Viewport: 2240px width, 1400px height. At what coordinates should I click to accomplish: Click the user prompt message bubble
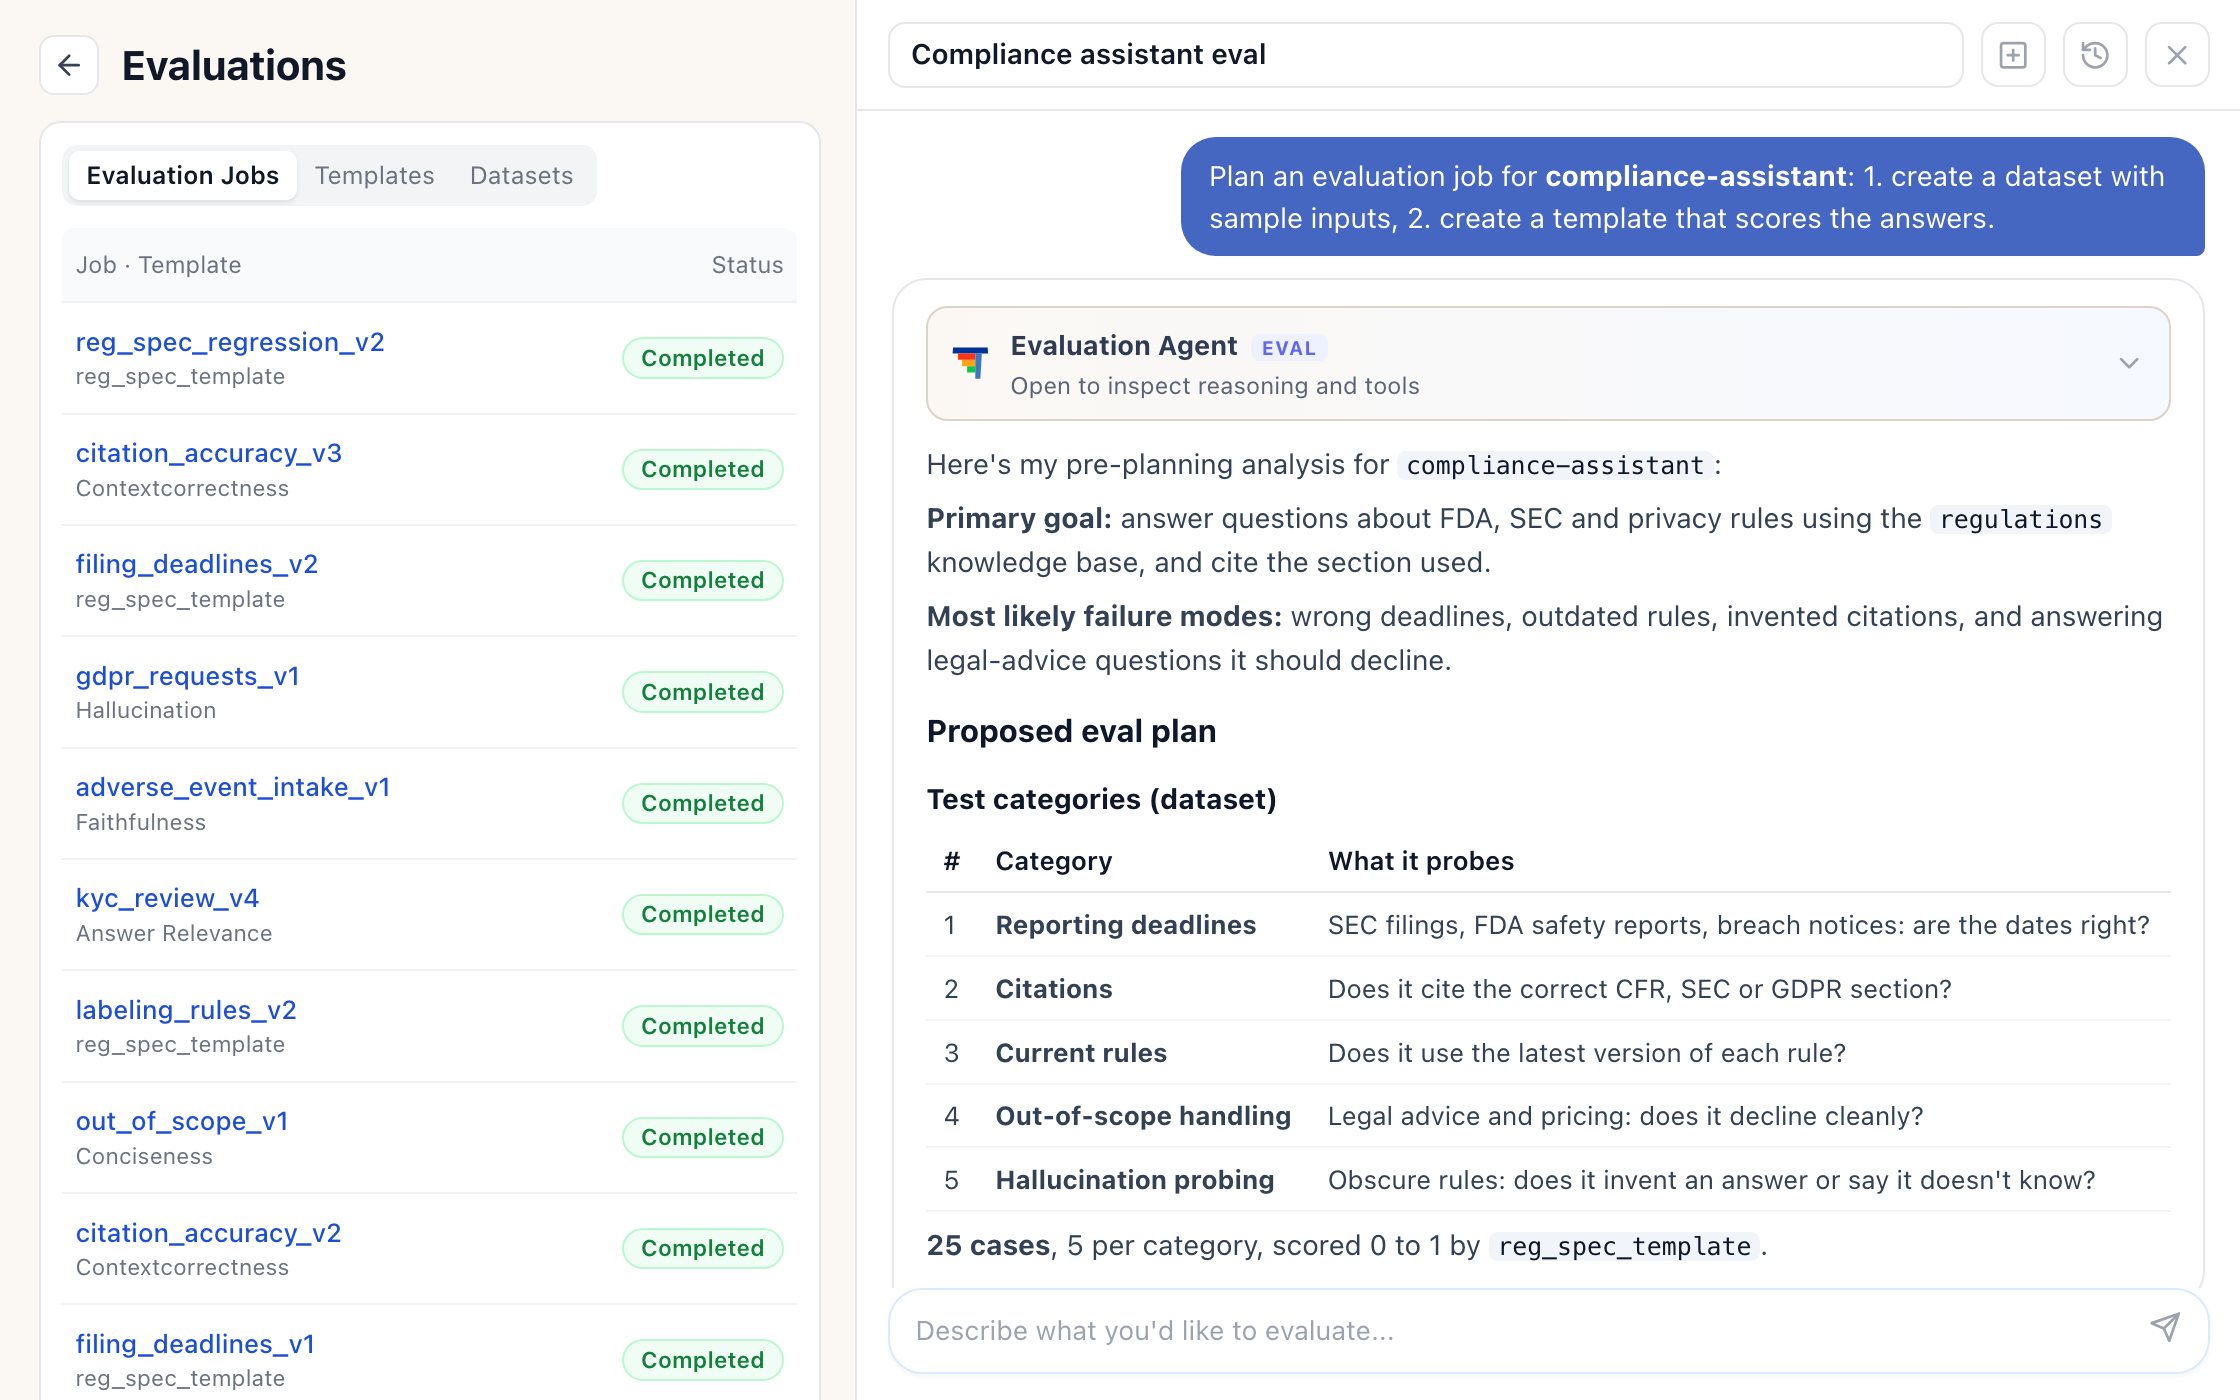click(1692, 197)
